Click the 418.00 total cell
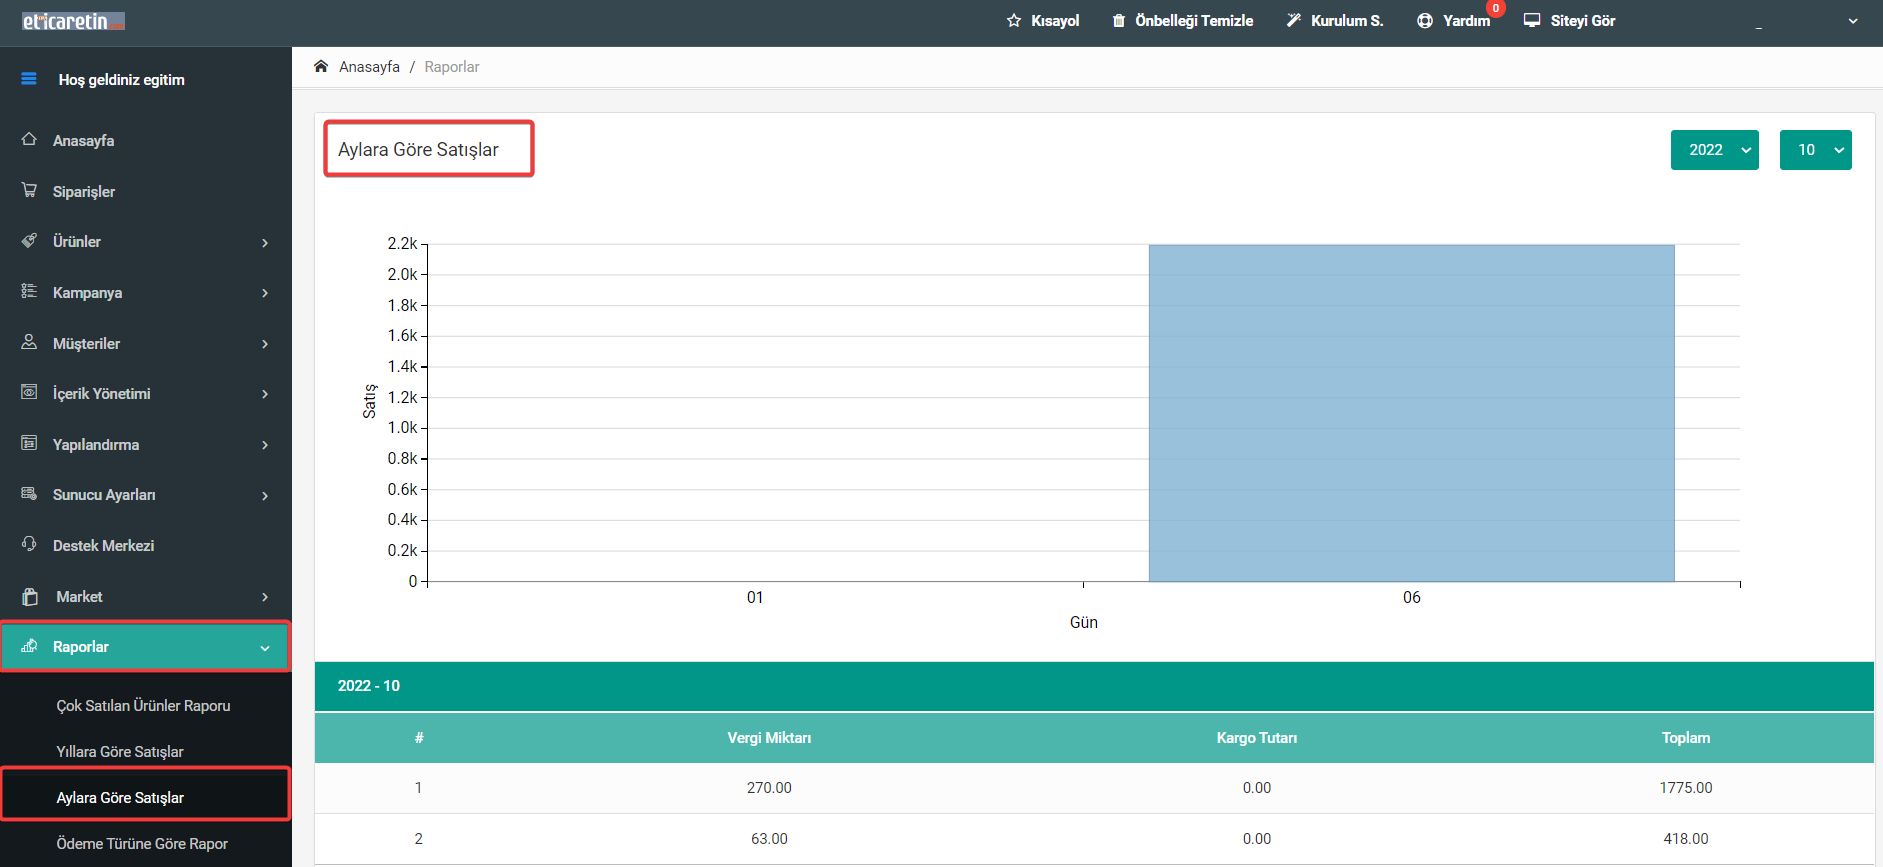1883x867 pixels. tap(1686, 838)
